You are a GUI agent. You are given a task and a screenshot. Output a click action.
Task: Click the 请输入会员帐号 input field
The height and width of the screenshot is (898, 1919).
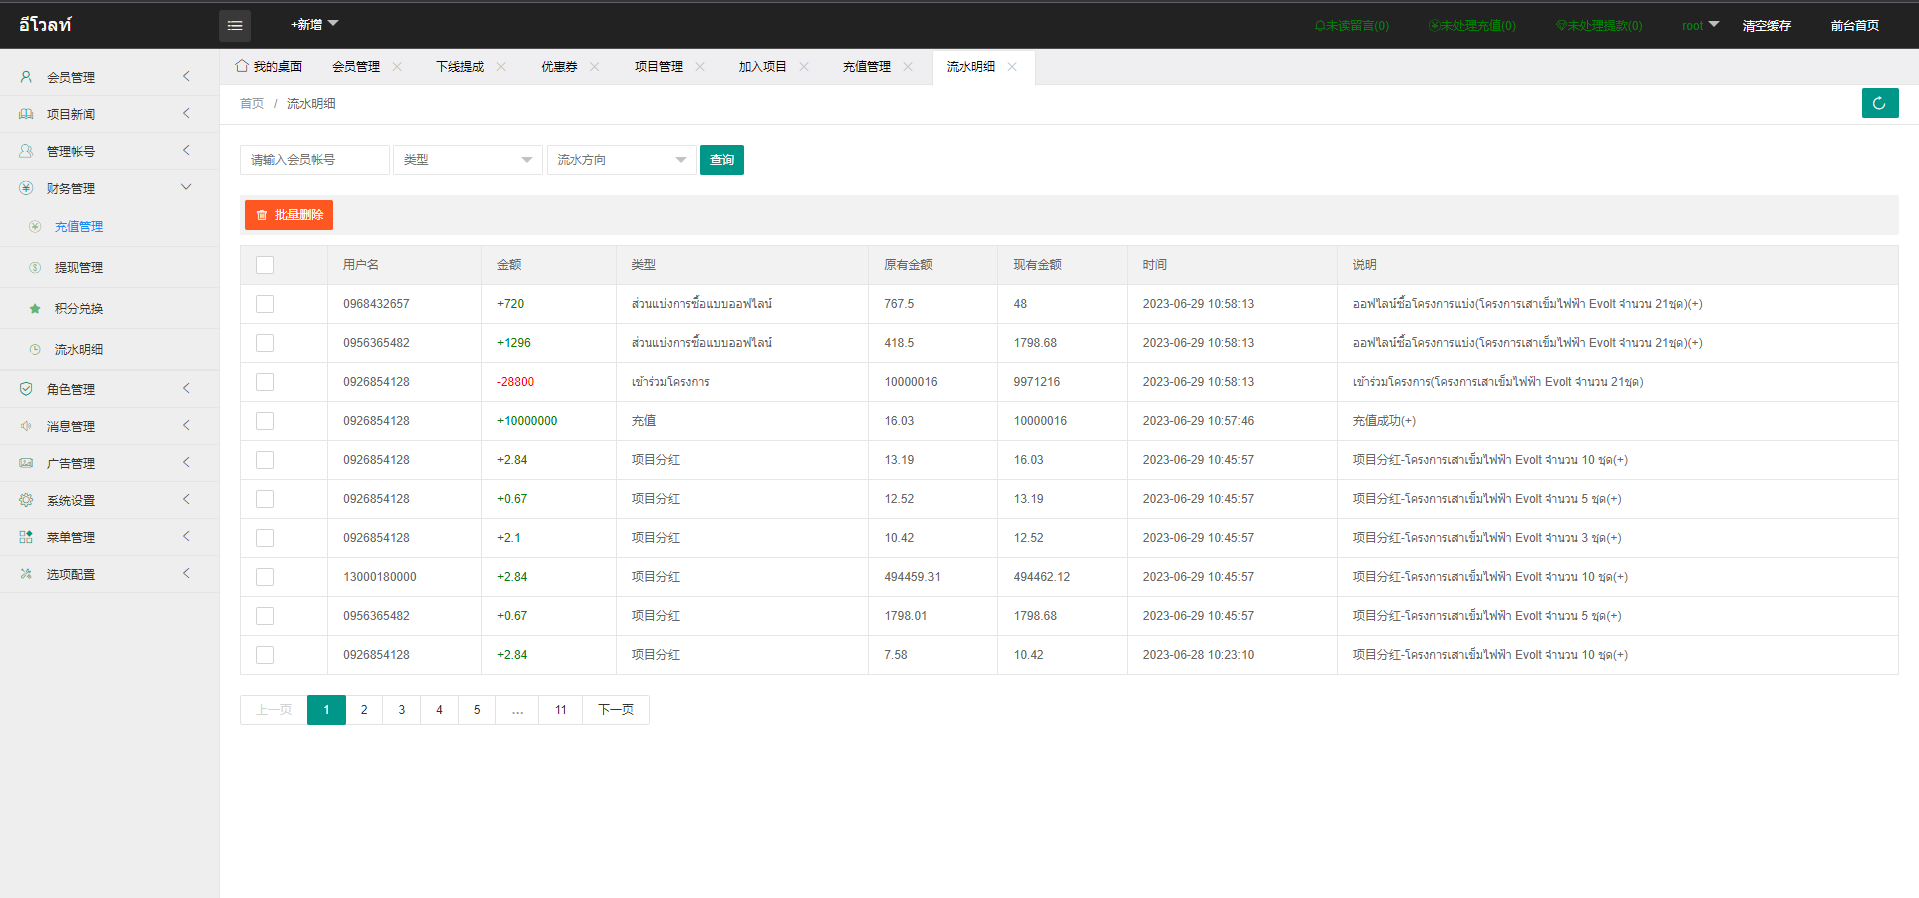click(314, 160)
